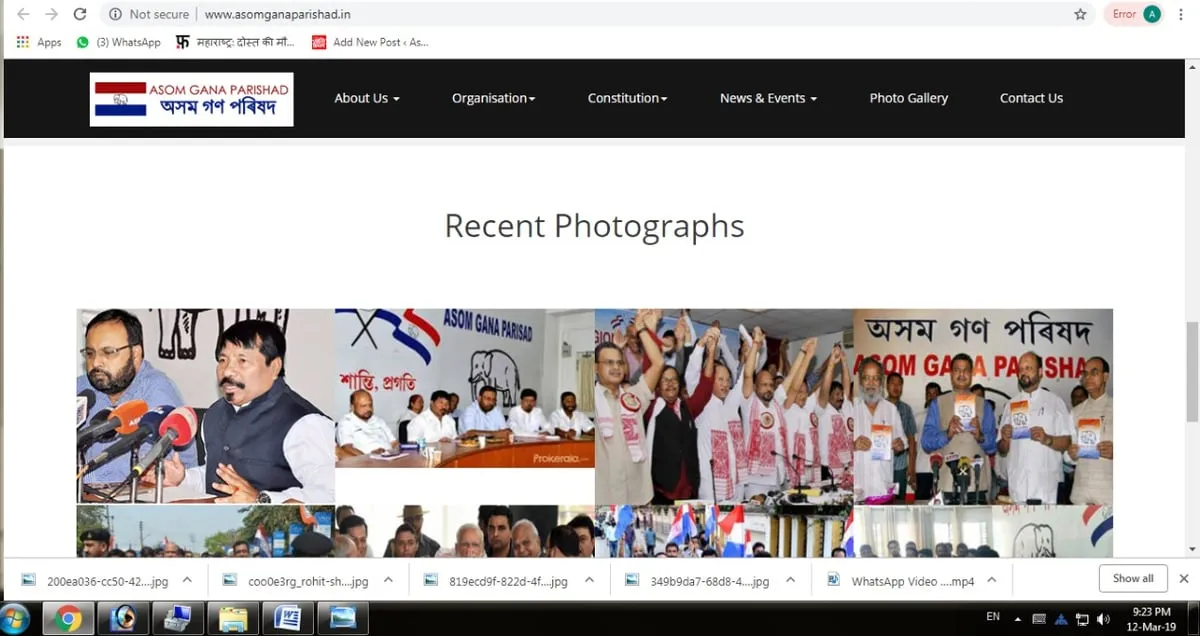Screen dimensions: 1200x636
Task: Open the Photo Gallery page
Action: click(x=909, y=98)
